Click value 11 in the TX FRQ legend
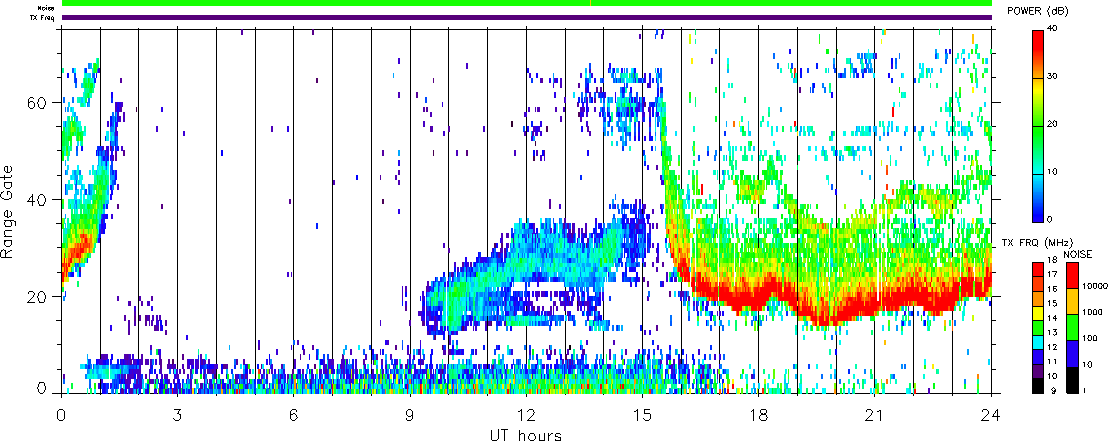 click(1052, 361)
